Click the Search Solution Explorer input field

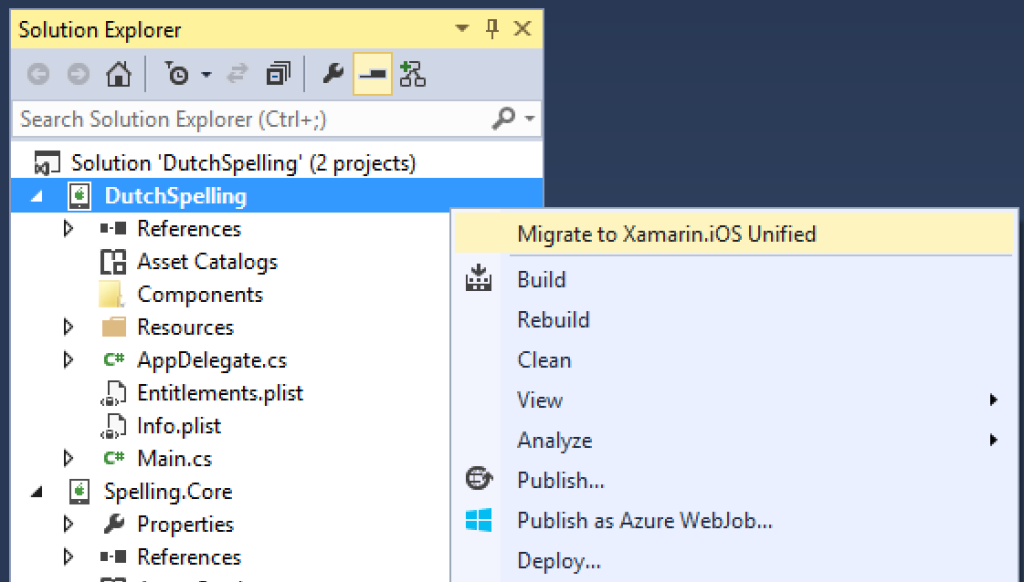(250, 119)
